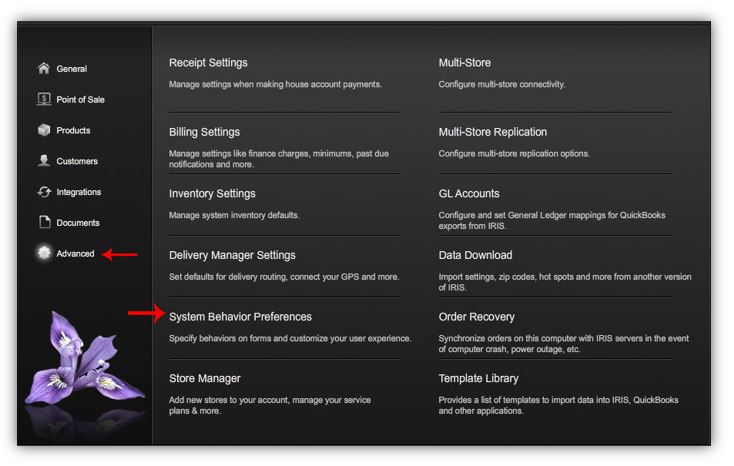Image resolution: width=734 pixels, height=466 pixels.
Task: Click the Products box icon
Action: [x=43, y=130]
